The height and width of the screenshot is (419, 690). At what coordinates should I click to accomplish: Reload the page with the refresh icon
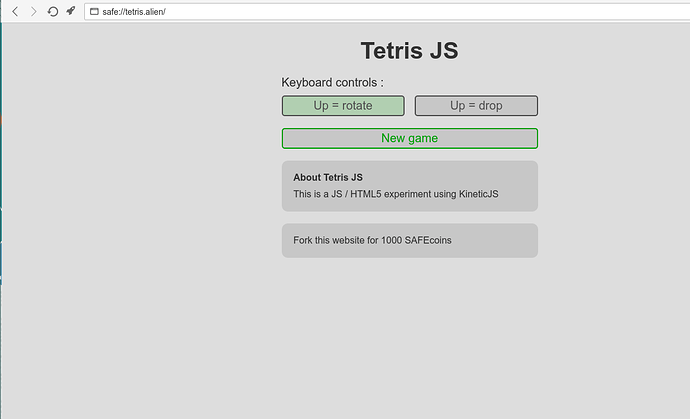coord(53,11)
